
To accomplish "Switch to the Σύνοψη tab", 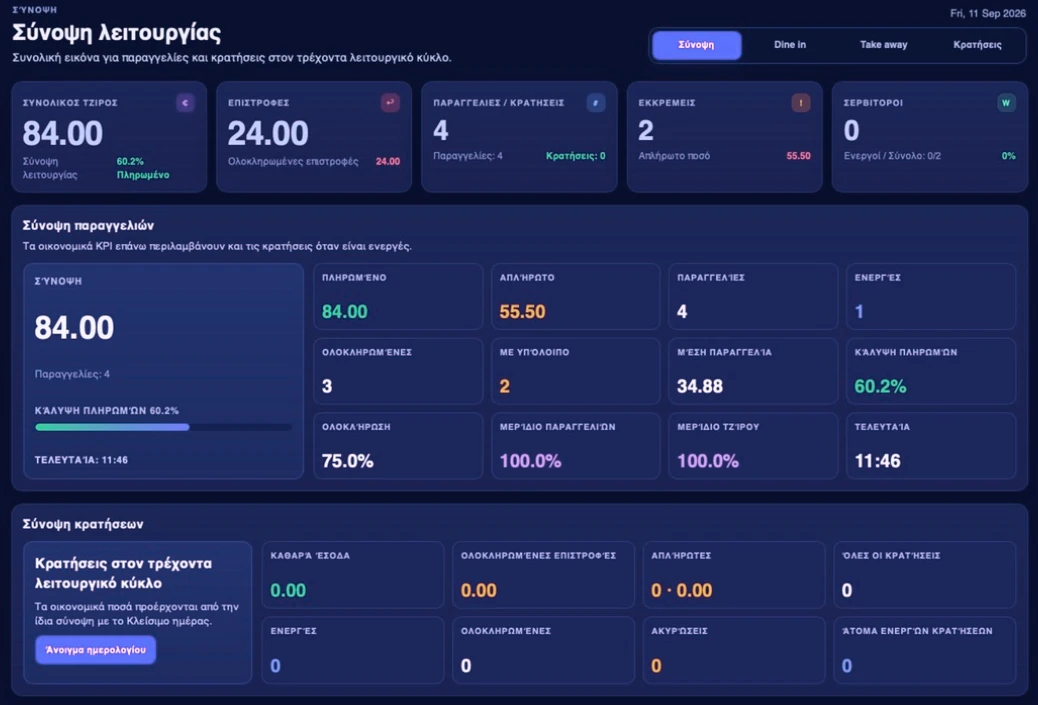I will (696, 45).
